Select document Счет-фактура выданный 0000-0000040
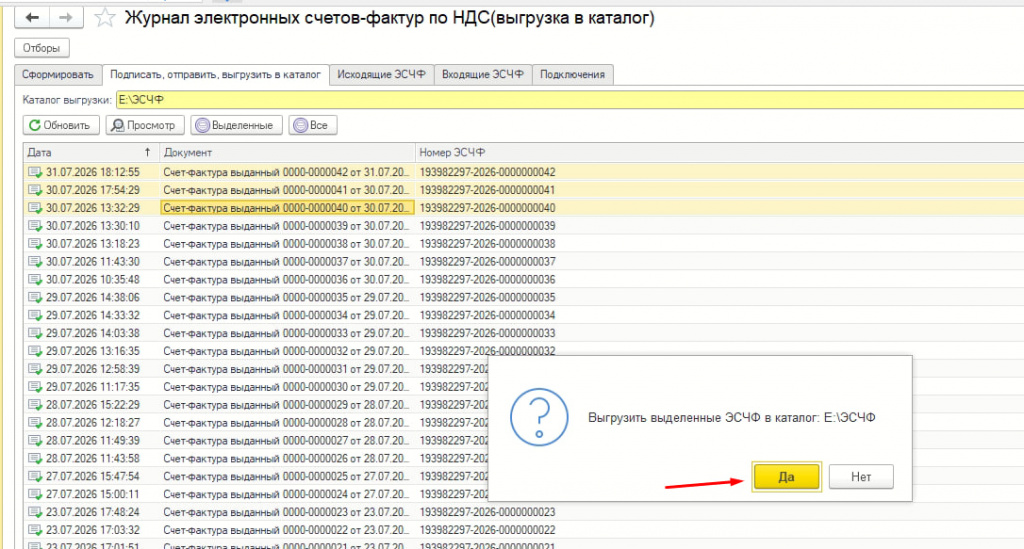The image size is (1024, 549). coord(287,208)
